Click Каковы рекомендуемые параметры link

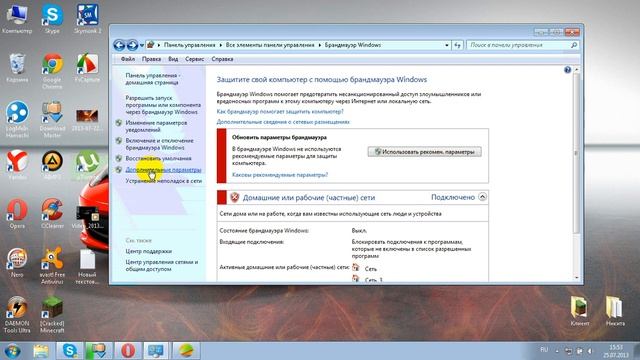(280, 175)
